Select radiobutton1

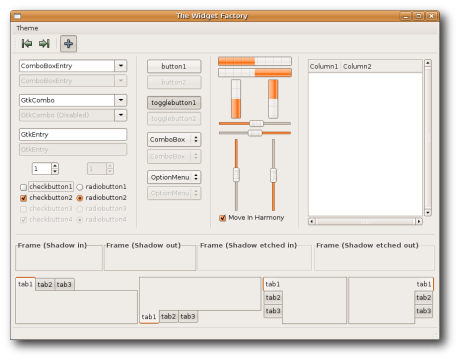[80, 187]
